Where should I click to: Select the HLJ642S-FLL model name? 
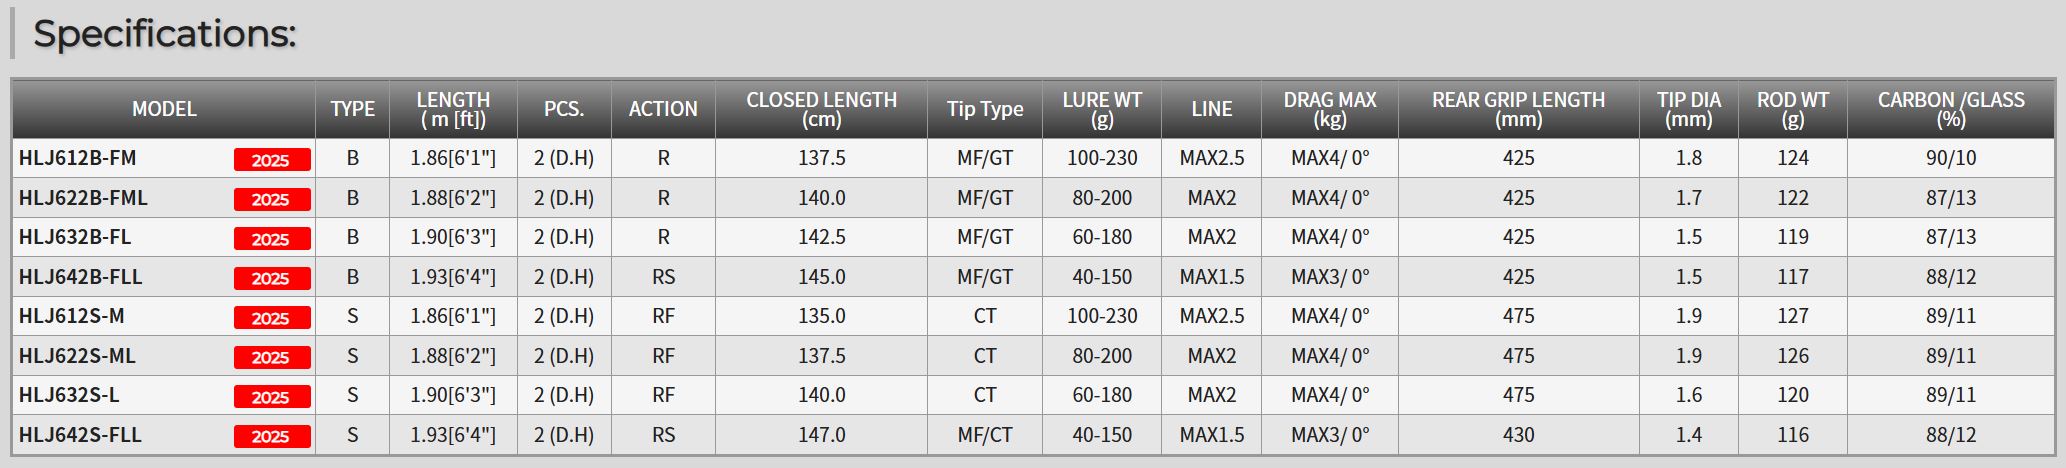[x=80, y=435]
